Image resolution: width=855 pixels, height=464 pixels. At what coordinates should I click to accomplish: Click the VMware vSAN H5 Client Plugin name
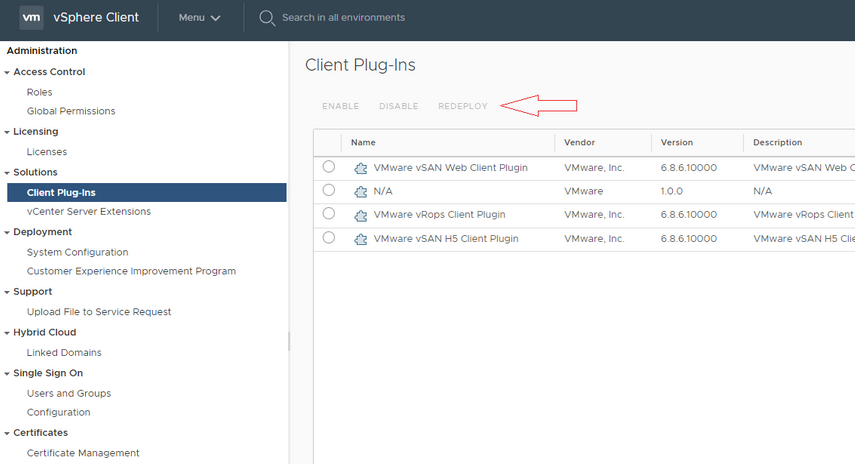(446, 239)
